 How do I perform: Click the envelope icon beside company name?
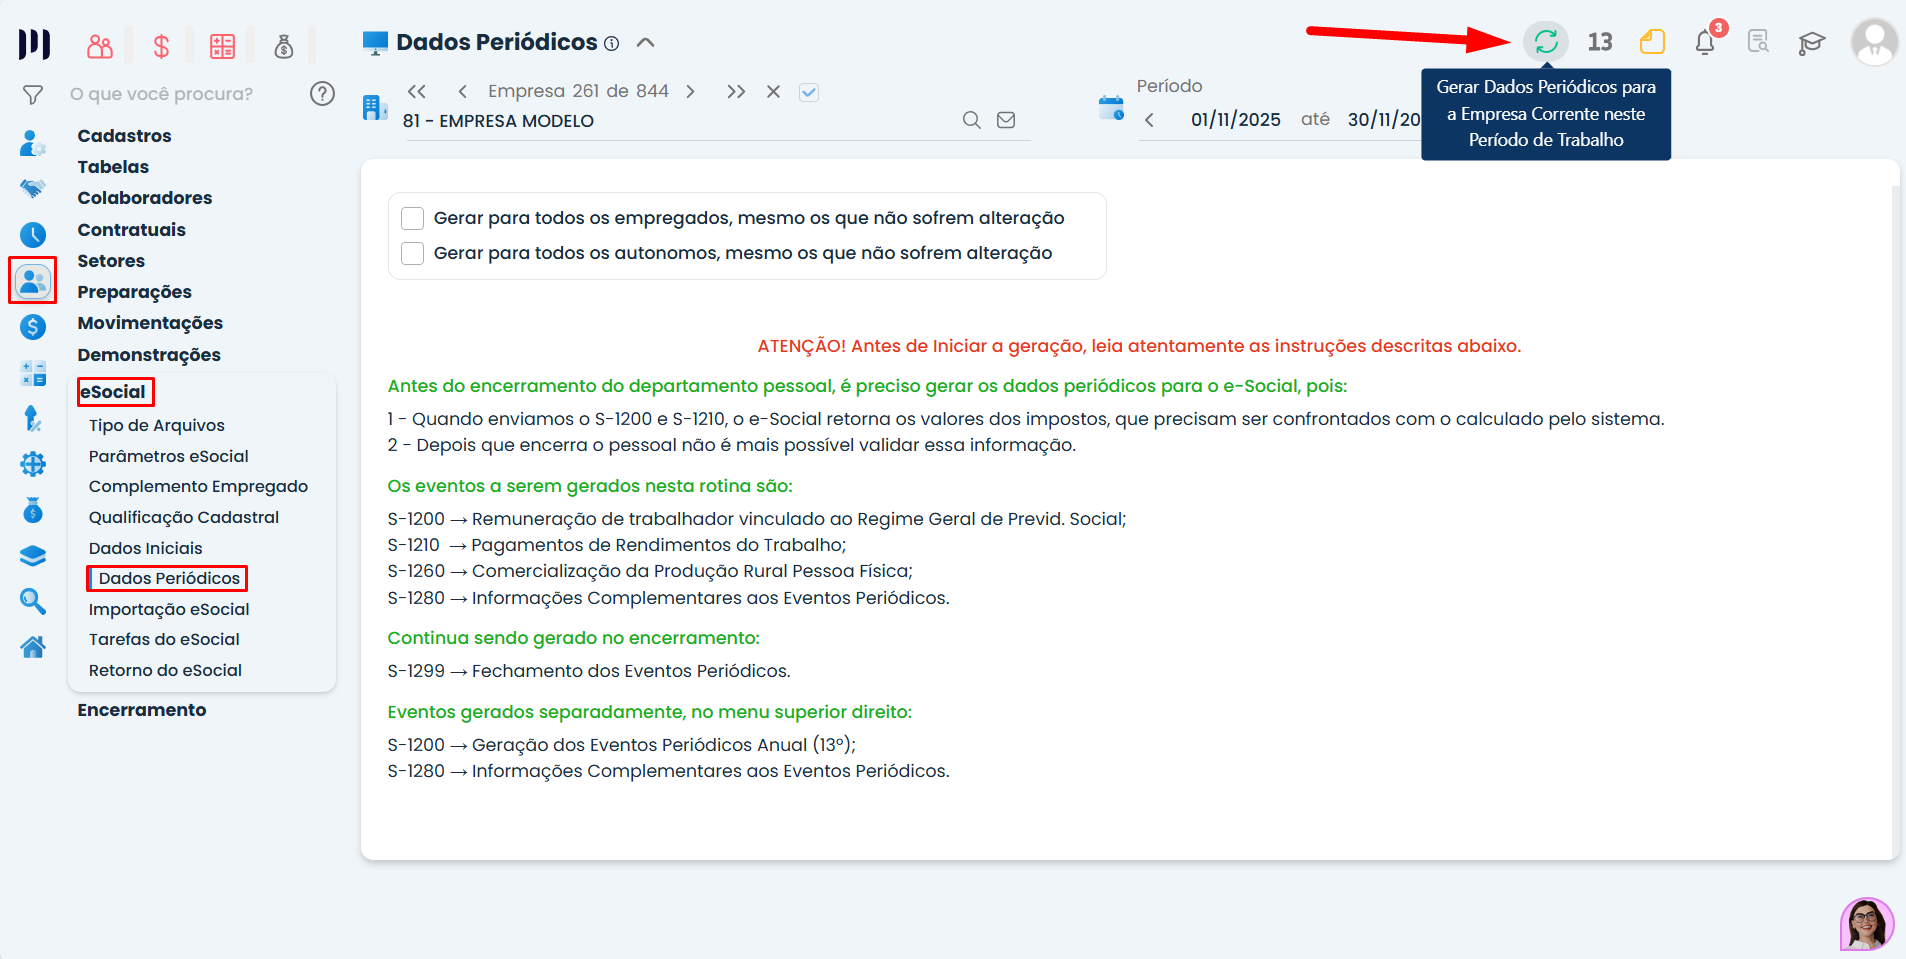(1006, 120)
